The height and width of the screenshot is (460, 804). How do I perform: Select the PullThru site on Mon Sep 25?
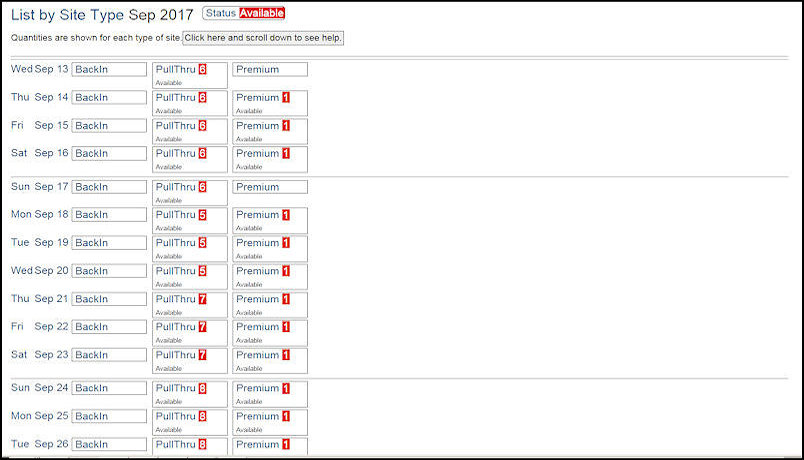[x=189, y=421]
